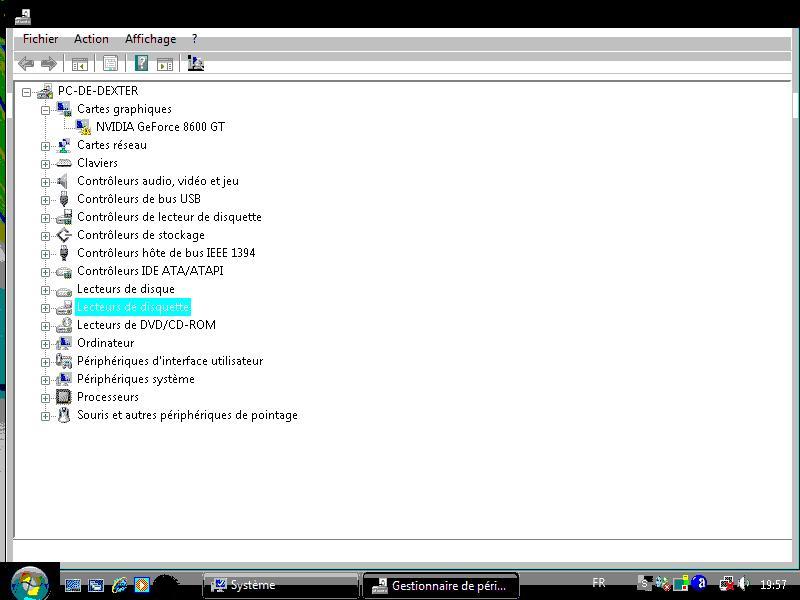Open the Windows Start menu orb

point(30,583)
